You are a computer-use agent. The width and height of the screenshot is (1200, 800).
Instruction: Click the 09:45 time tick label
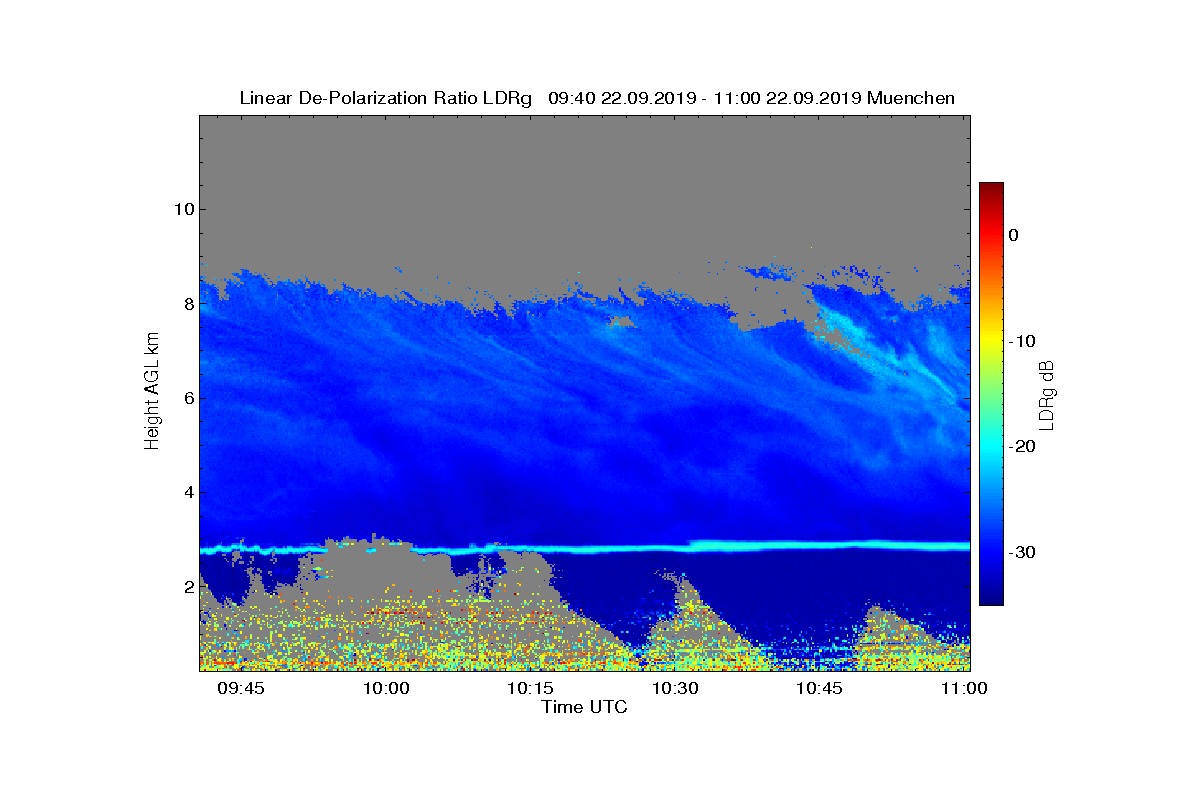pos(241,688)
